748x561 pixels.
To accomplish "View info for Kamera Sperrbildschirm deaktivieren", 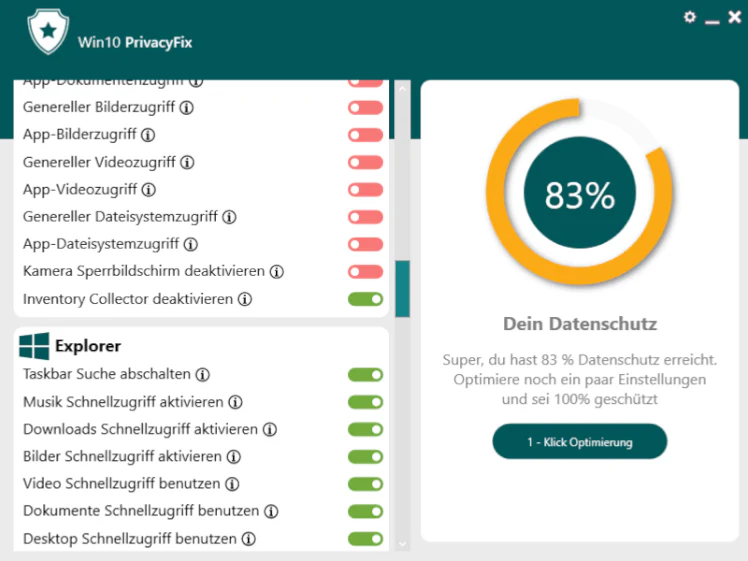I will point(277,272).
